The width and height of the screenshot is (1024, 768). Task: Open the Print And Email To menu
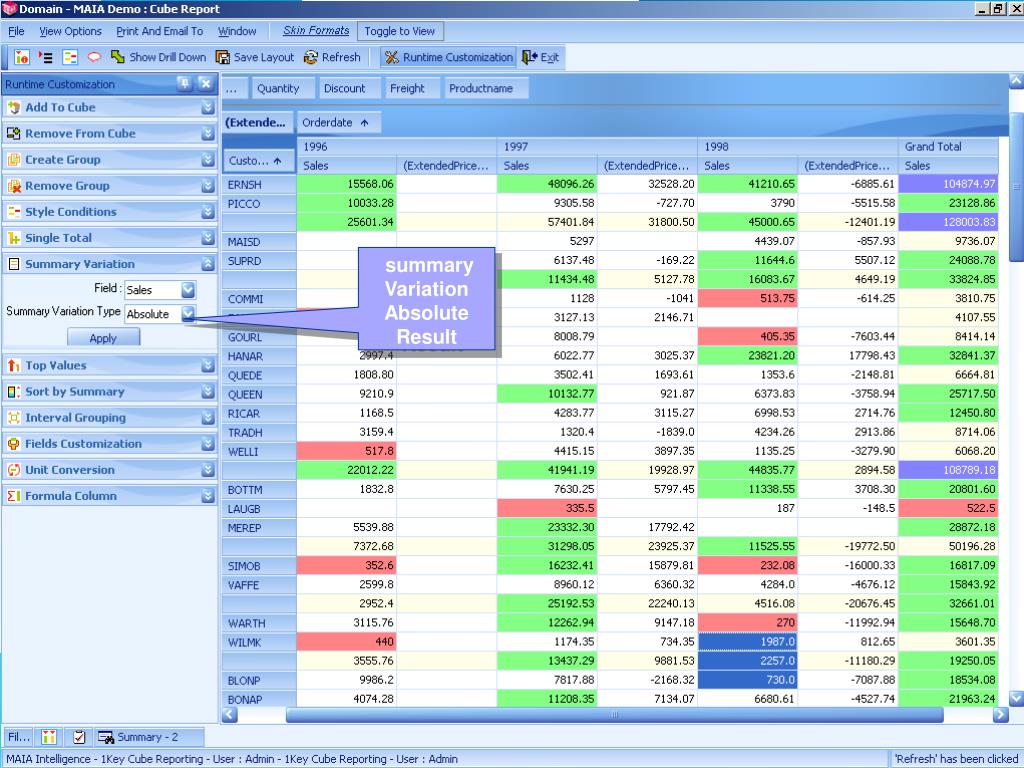159,31
